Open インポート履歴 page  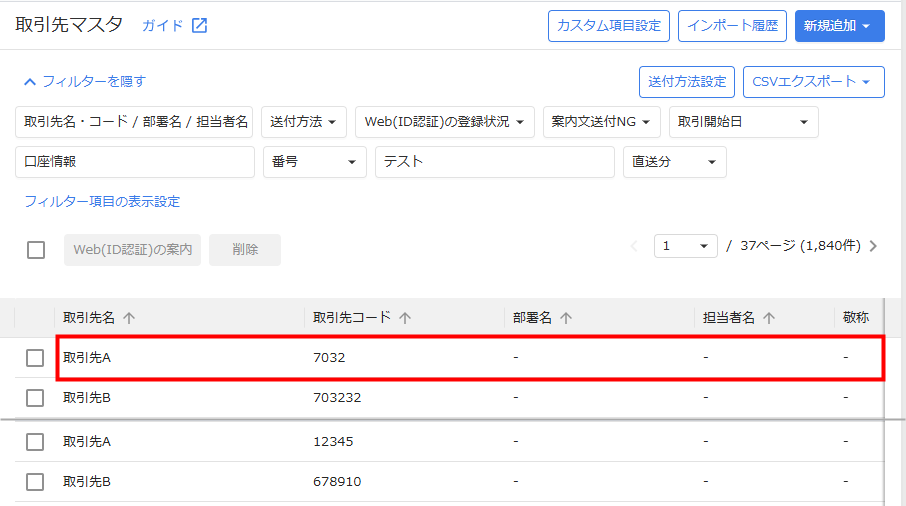click(732, 26)
